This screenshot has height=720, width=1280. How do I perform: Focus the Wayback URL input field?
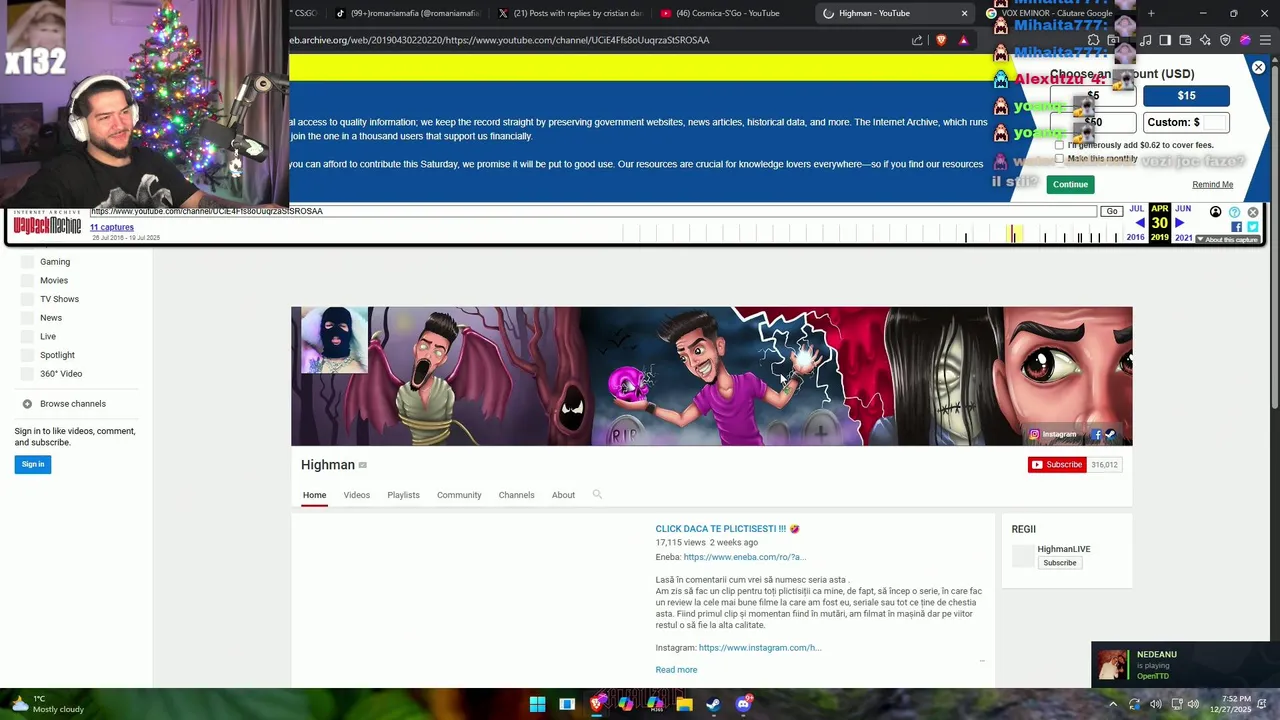(594, 211)
